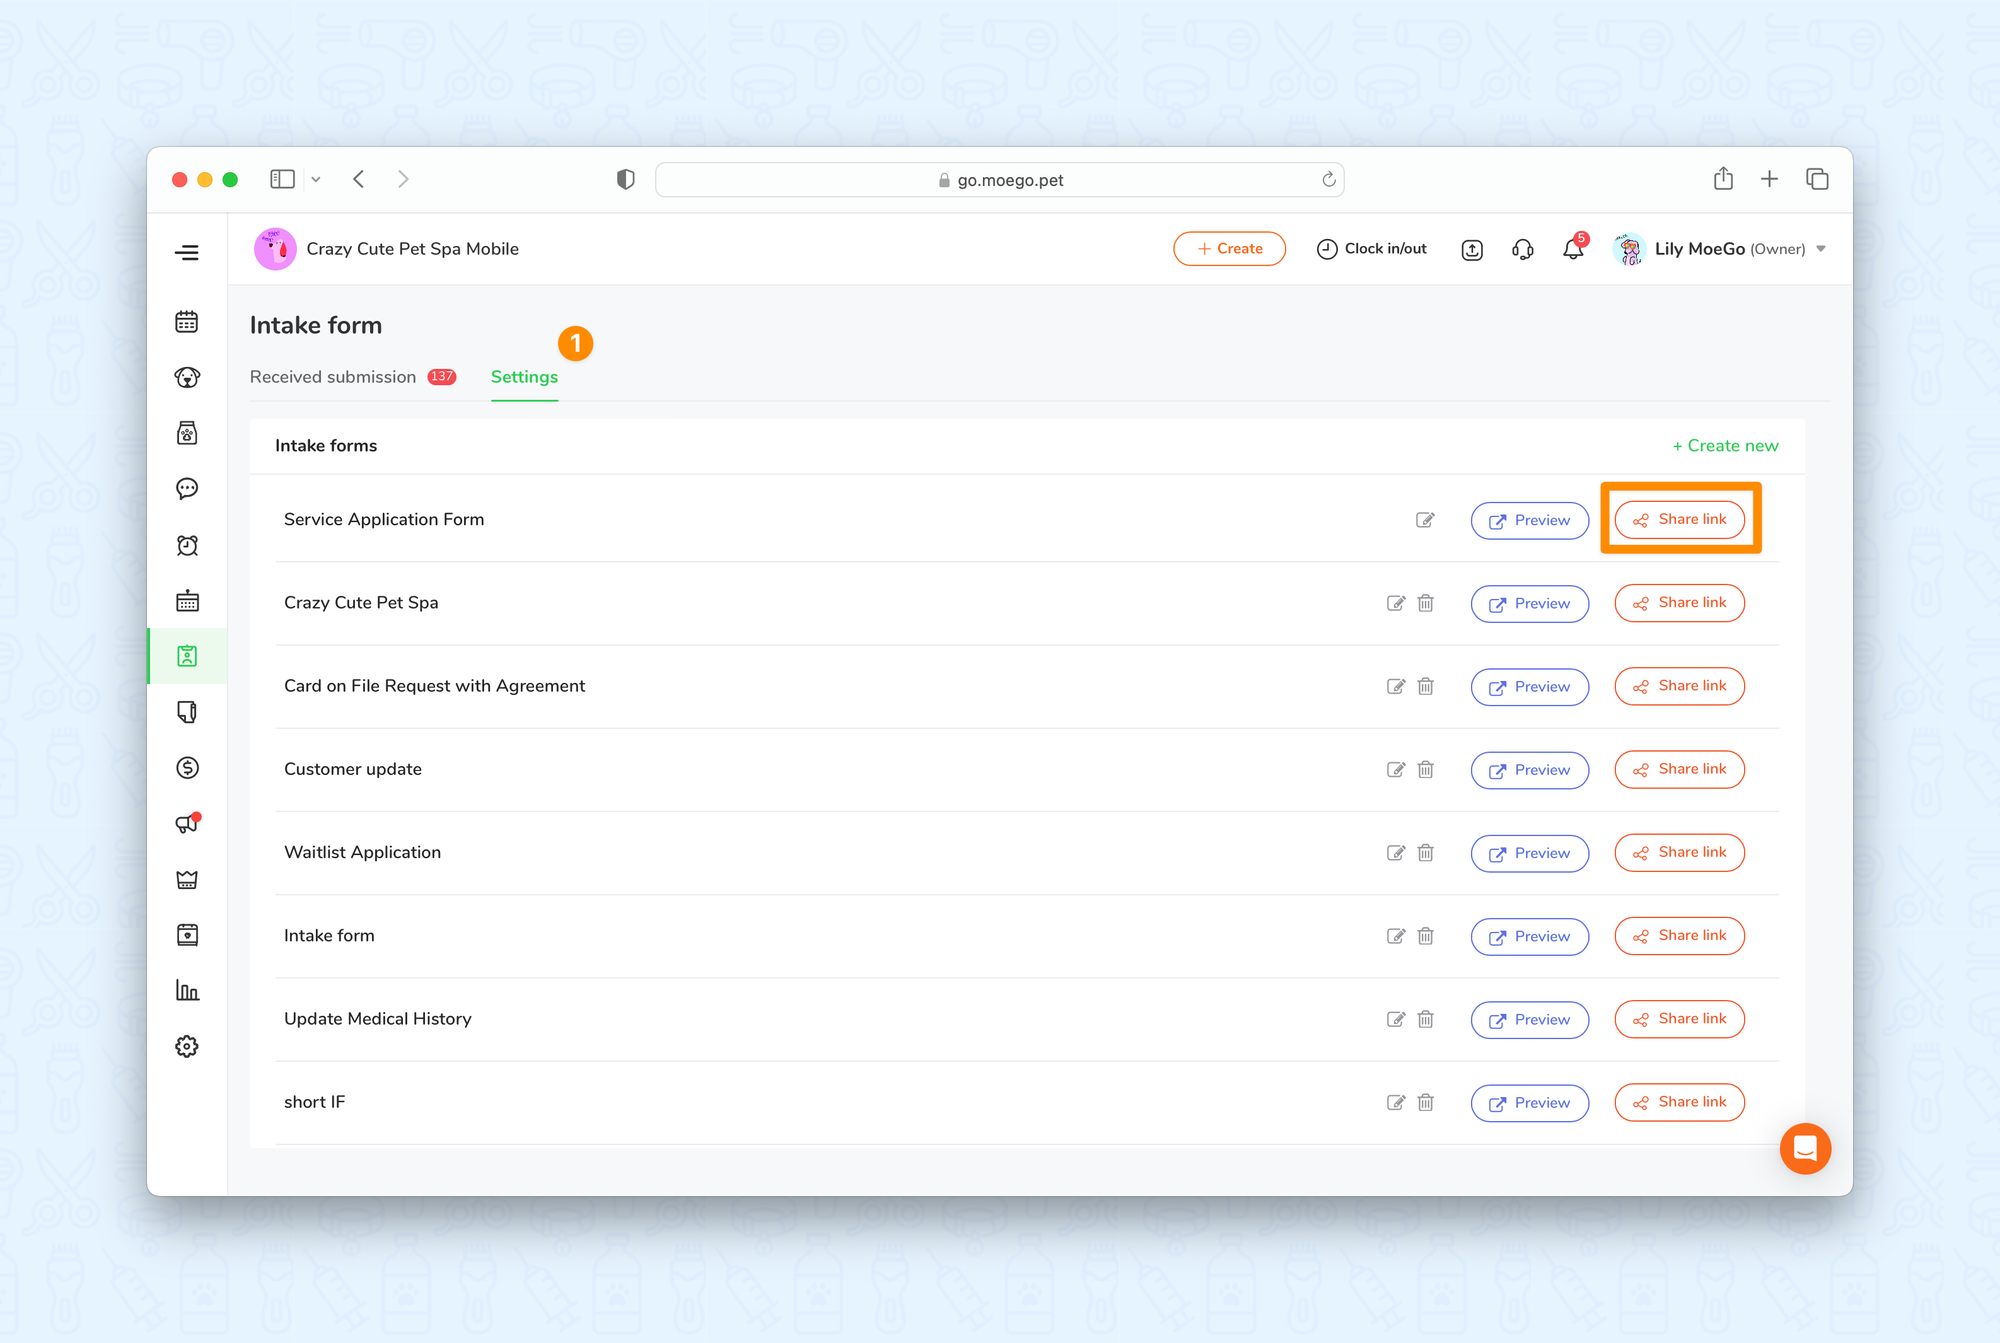The width and height of the screenshot is (2000, 1343).
Task: Open the bar chart reports icon
Action: coord(187,991)
